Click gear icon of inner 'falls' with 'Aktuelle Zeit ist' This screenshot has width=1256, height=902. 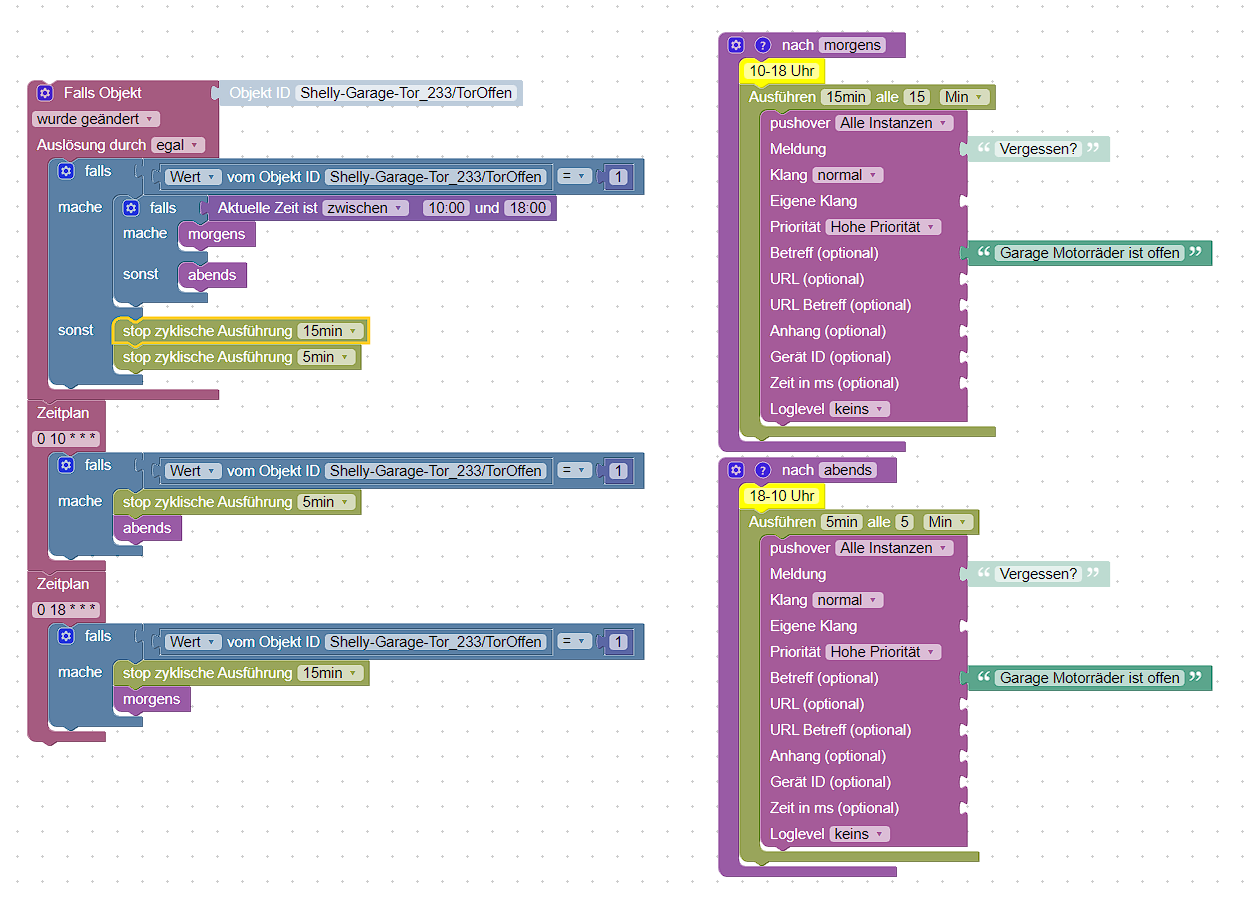tap(131, 208)
